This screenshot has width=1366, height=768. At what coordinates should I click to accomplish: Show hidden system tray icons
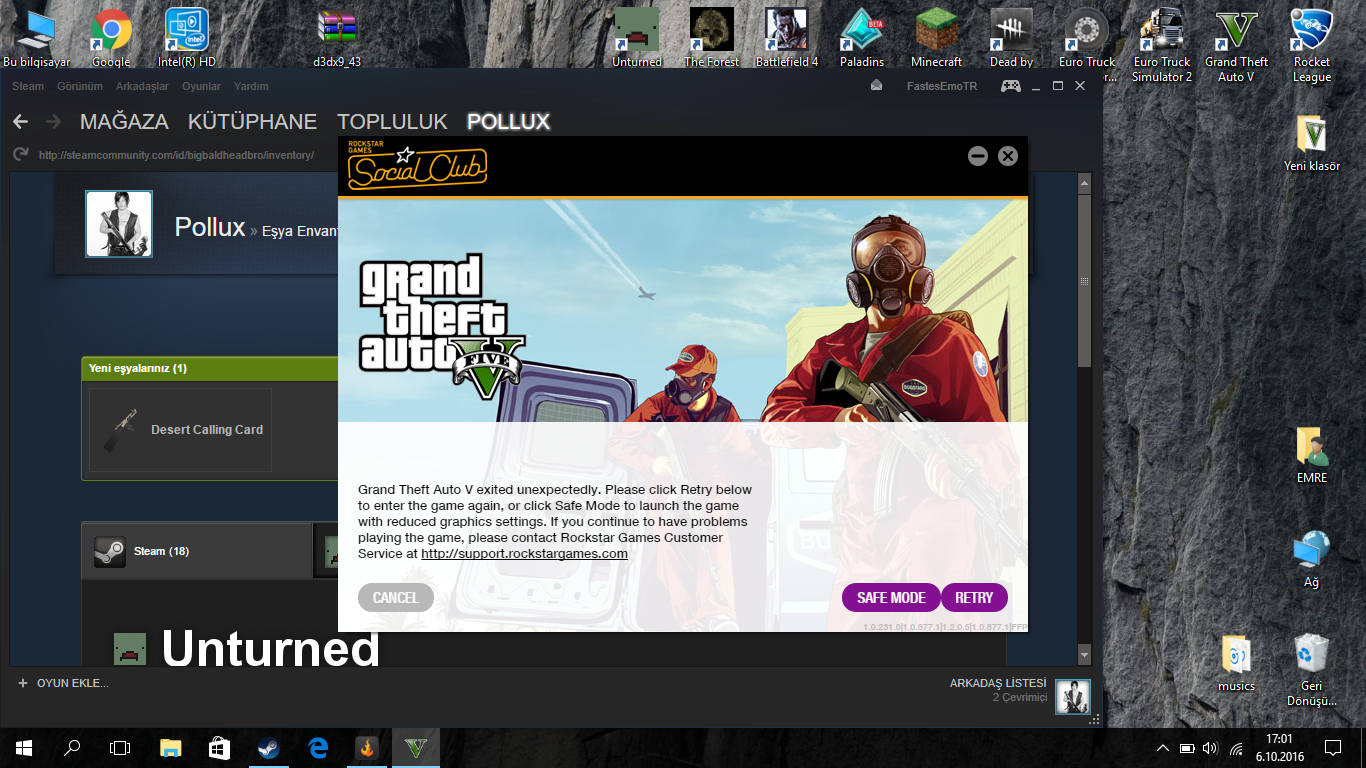1162,748
